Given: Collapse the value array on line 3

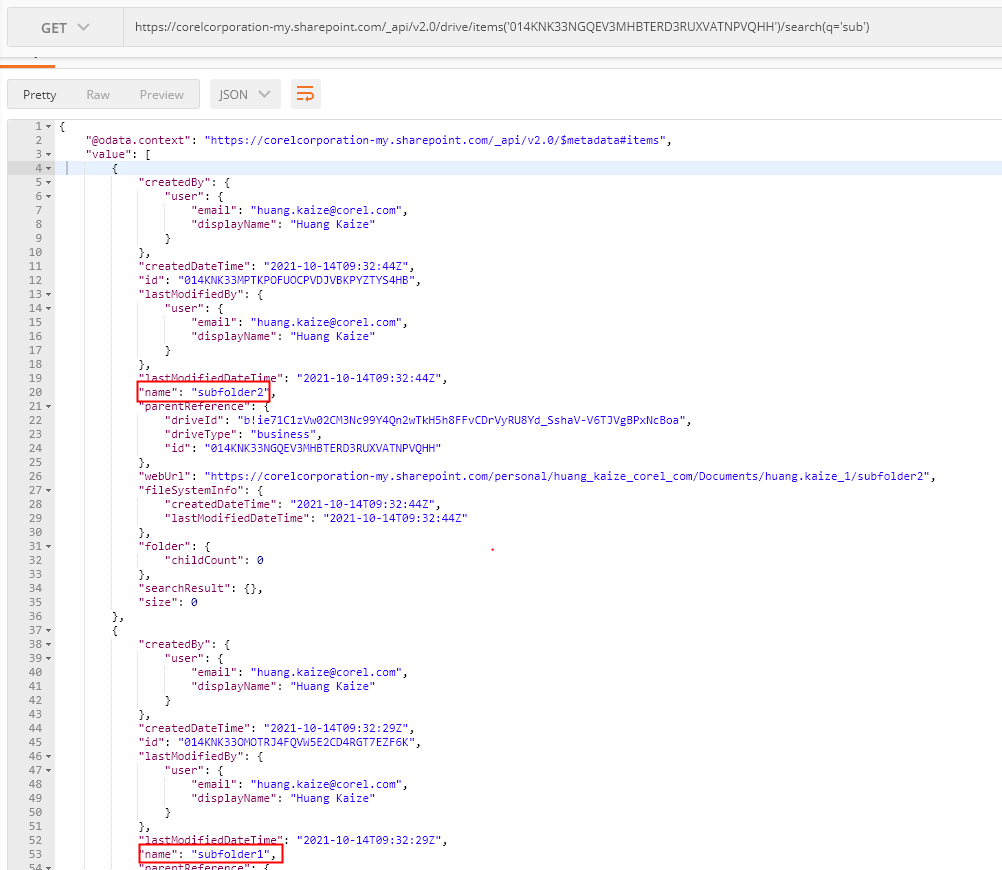Looking at the screenshot, I should coord(47,154).
